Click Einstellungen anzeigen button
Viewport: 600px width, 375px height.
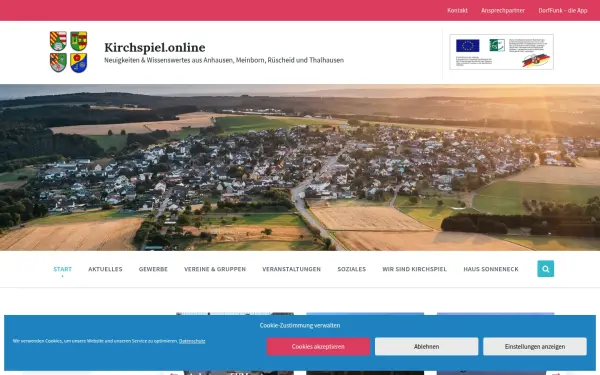[x=535, y=346]
